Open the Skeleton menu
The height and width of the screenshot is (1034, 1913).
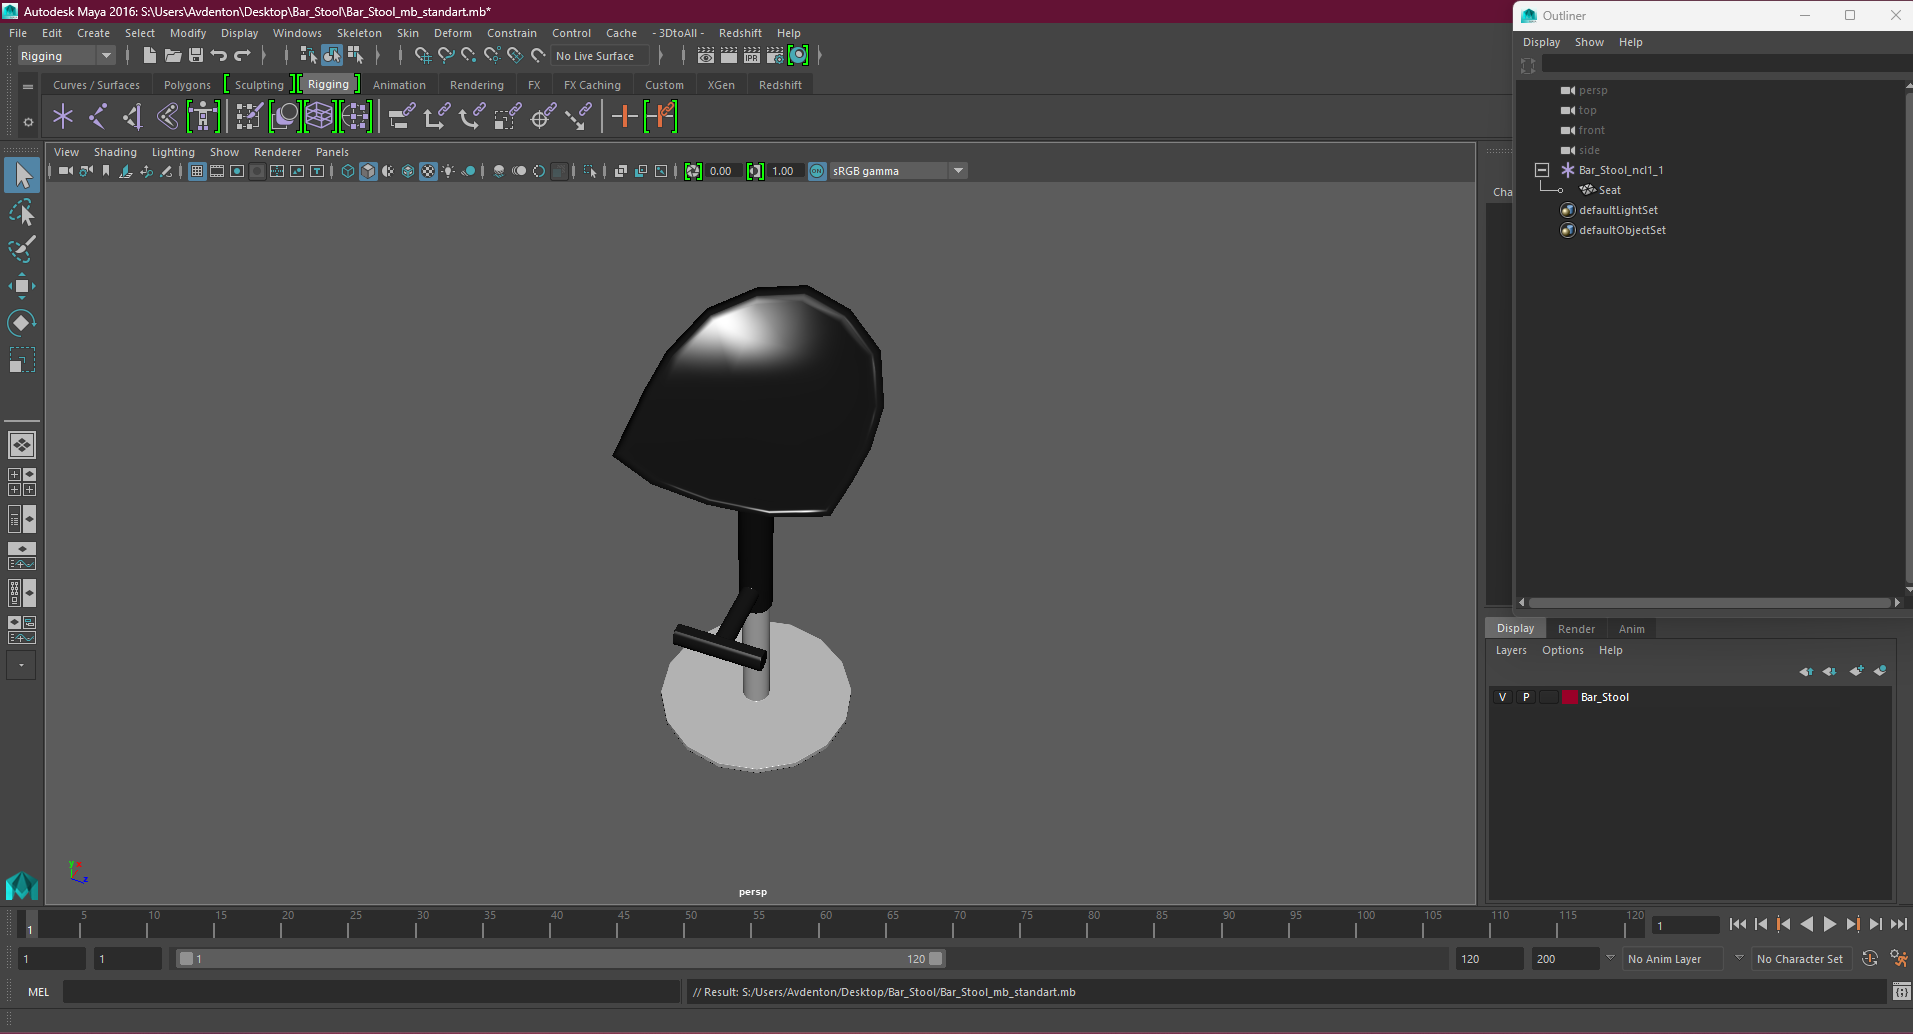359,33
